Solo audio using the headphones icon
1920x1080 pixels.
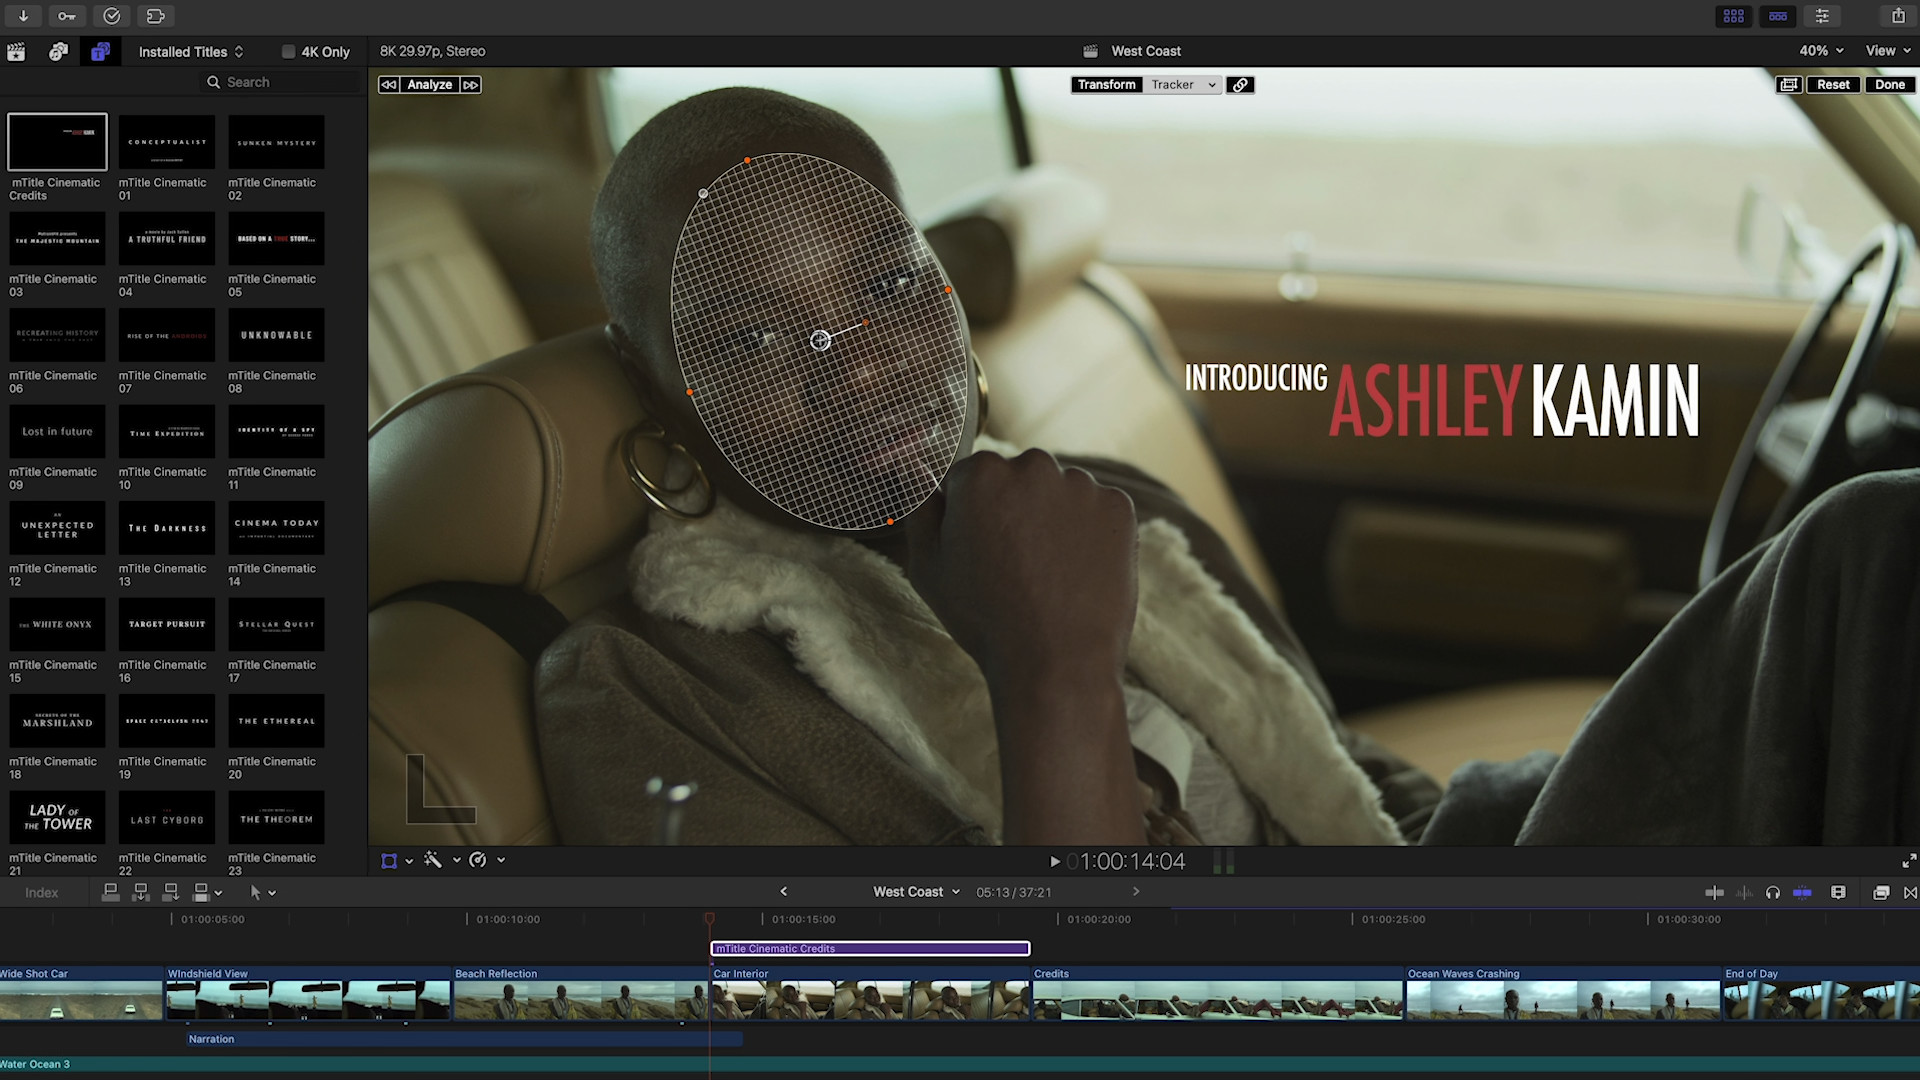(1774, 892)
